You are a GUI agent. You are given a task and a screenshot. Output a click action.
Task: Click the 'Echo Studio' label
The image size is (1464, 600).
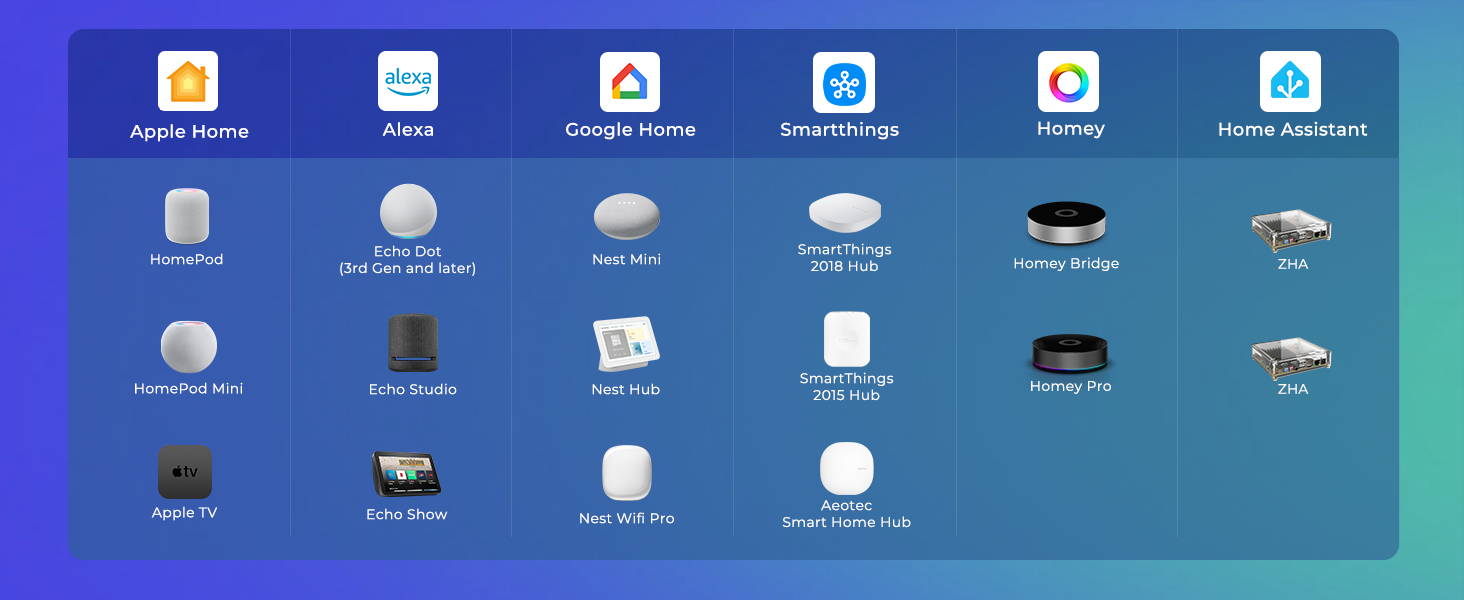(x=413, y=389)
